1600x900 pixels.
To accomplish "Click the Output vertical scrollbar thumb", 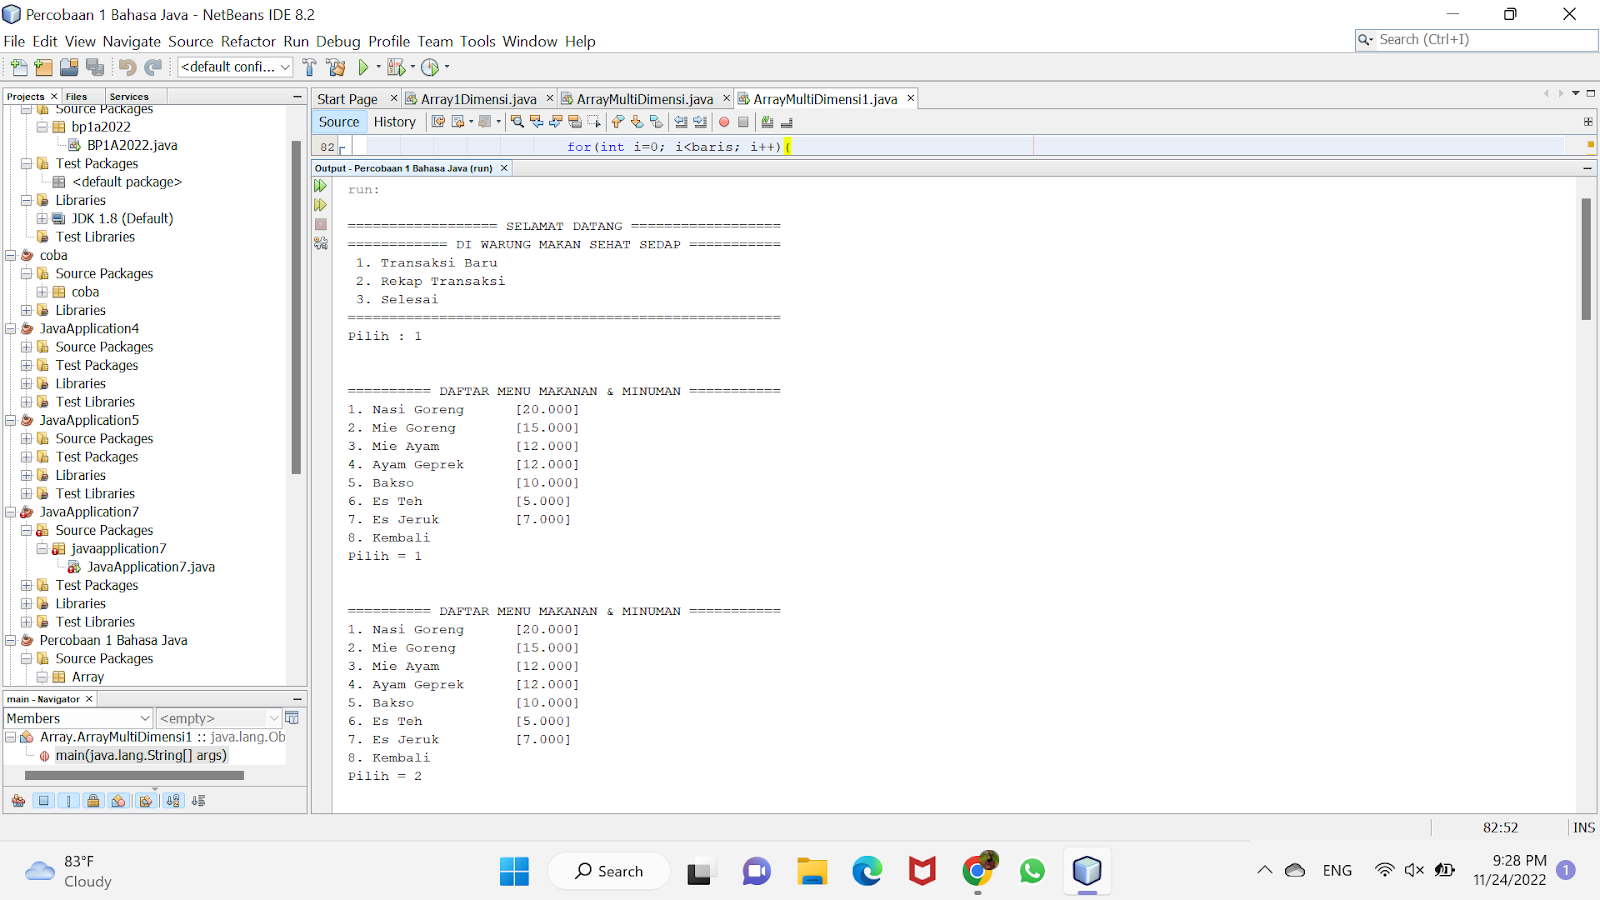I will (x=1586, y=258).
